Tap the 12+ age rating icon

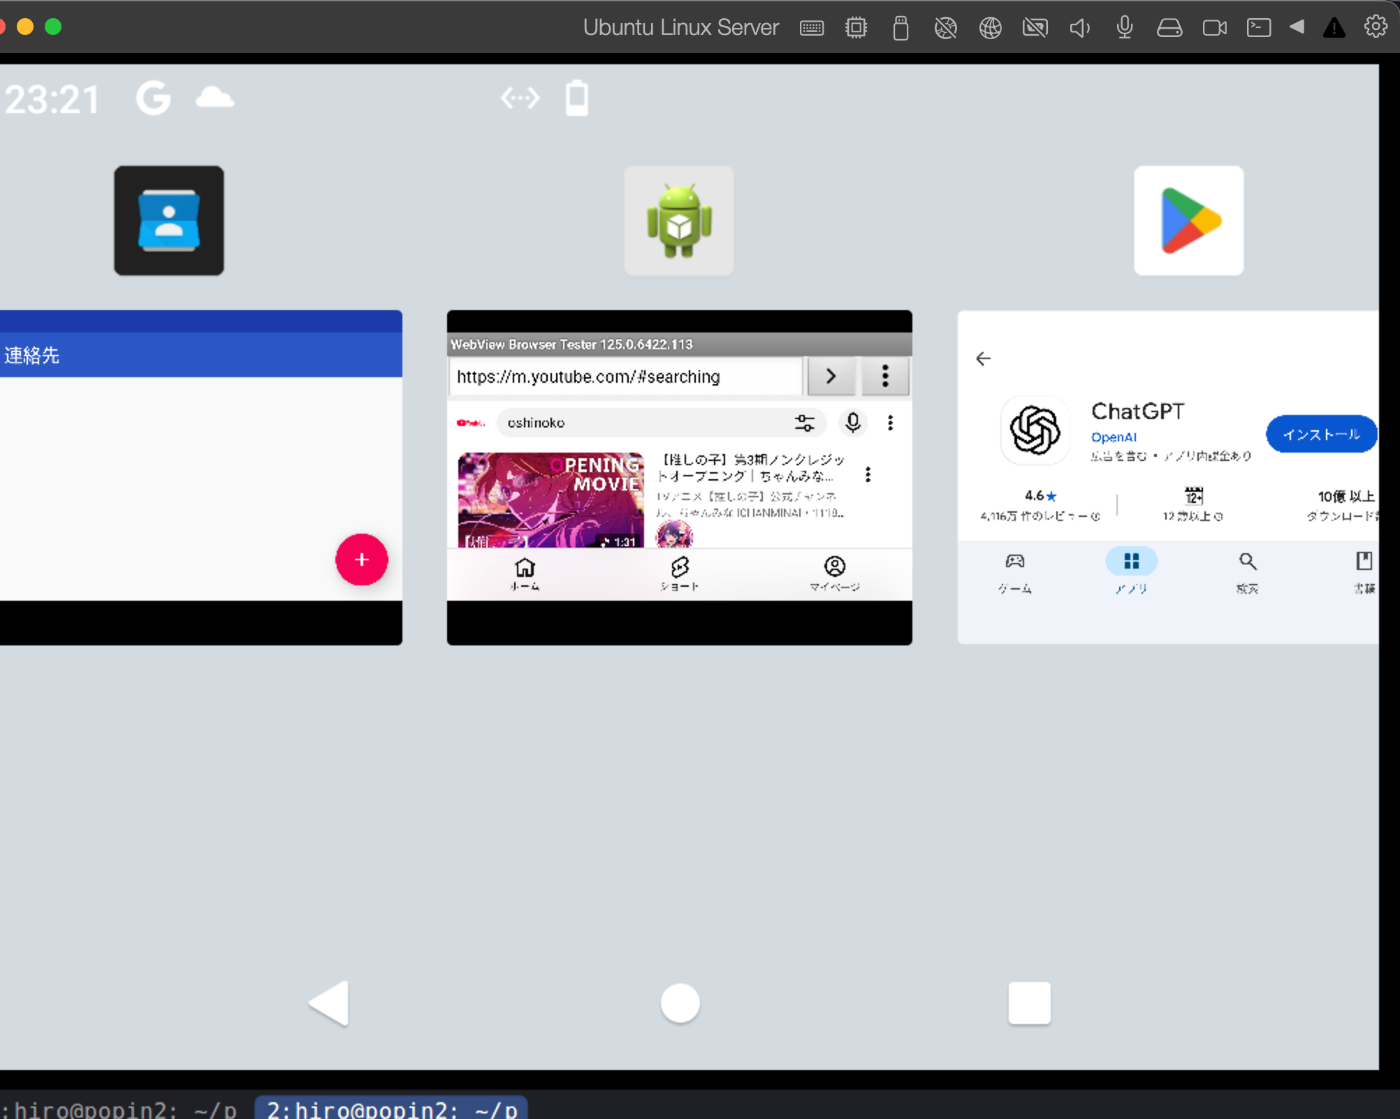point(1193,496)
